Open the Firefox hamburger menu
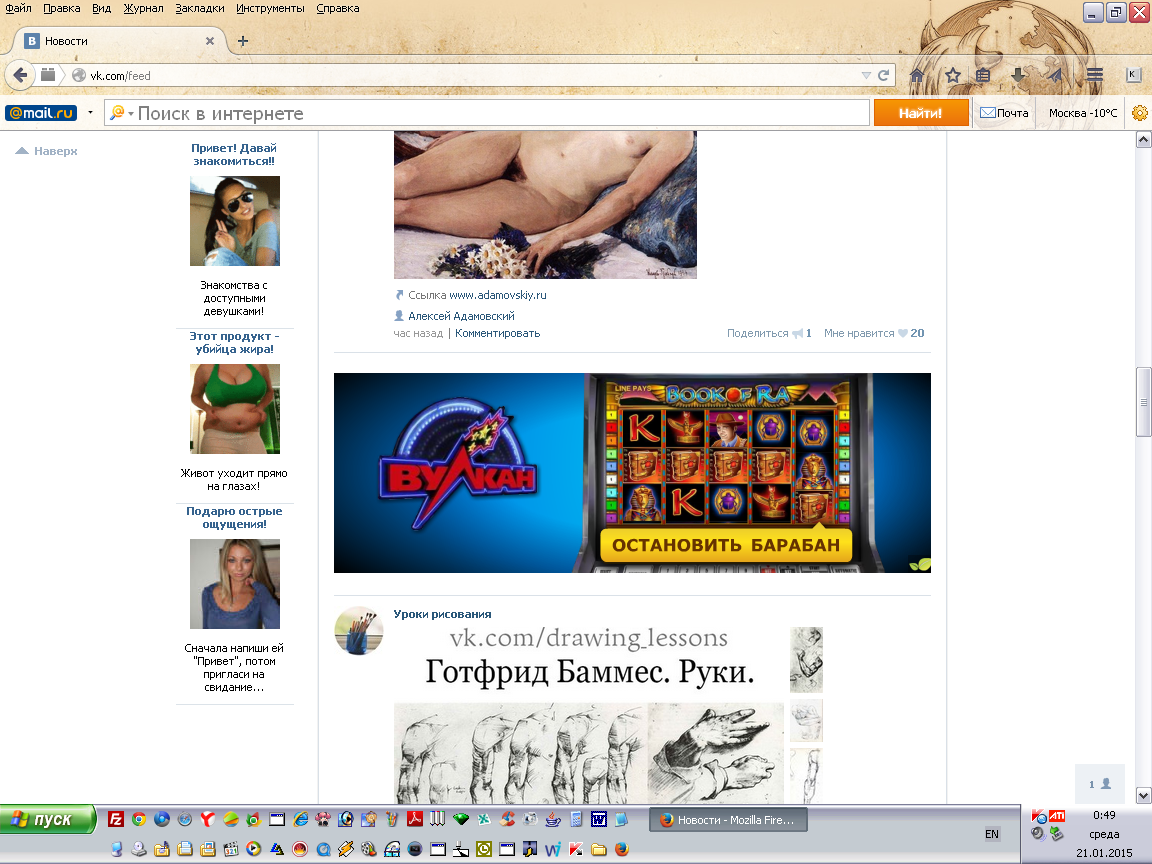1152x864 pixels. 1095,75
